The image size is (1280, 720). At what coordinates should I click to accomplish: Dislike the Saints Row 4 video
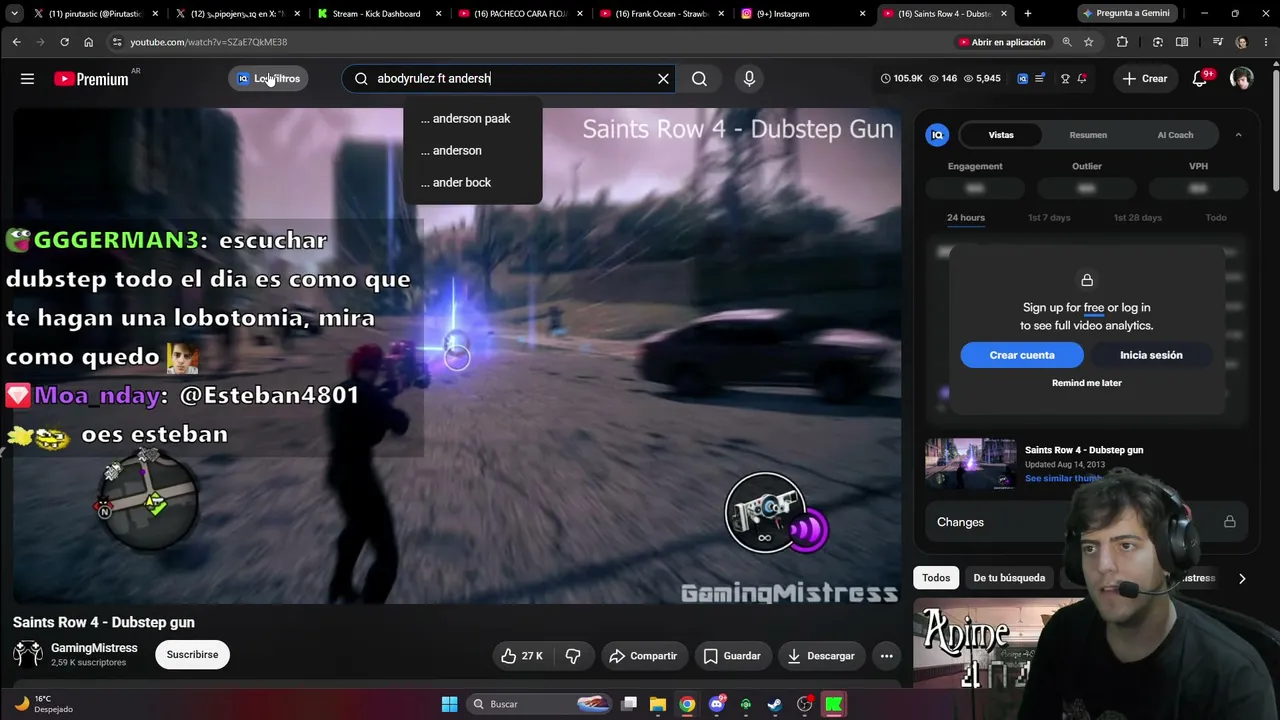tap(573, 656)
